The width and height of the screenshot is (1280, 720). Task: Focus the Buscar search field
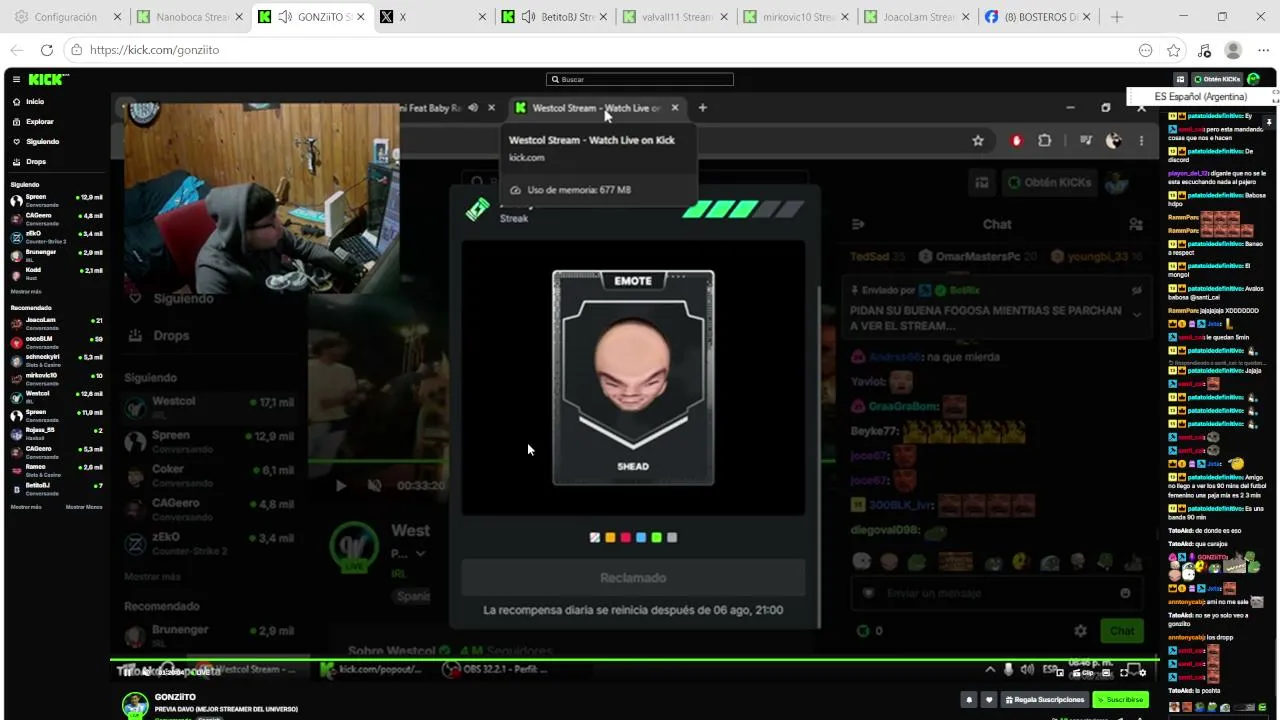pyautogui.click(x=640, y=79)
